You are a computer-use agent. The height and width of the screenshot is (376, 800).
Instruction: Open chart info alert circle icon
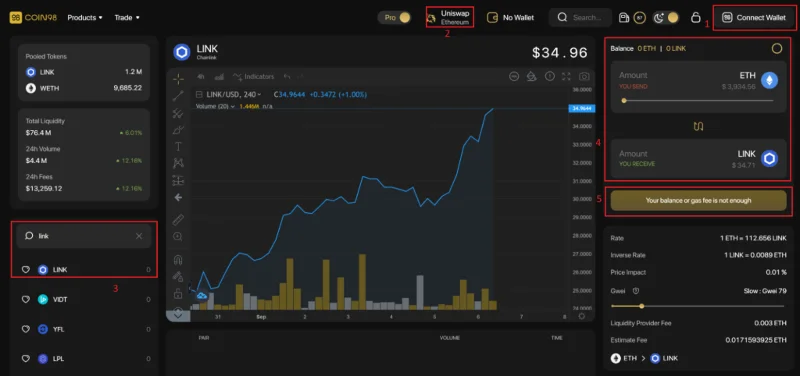pyautogui.click(x=549, y=77)
